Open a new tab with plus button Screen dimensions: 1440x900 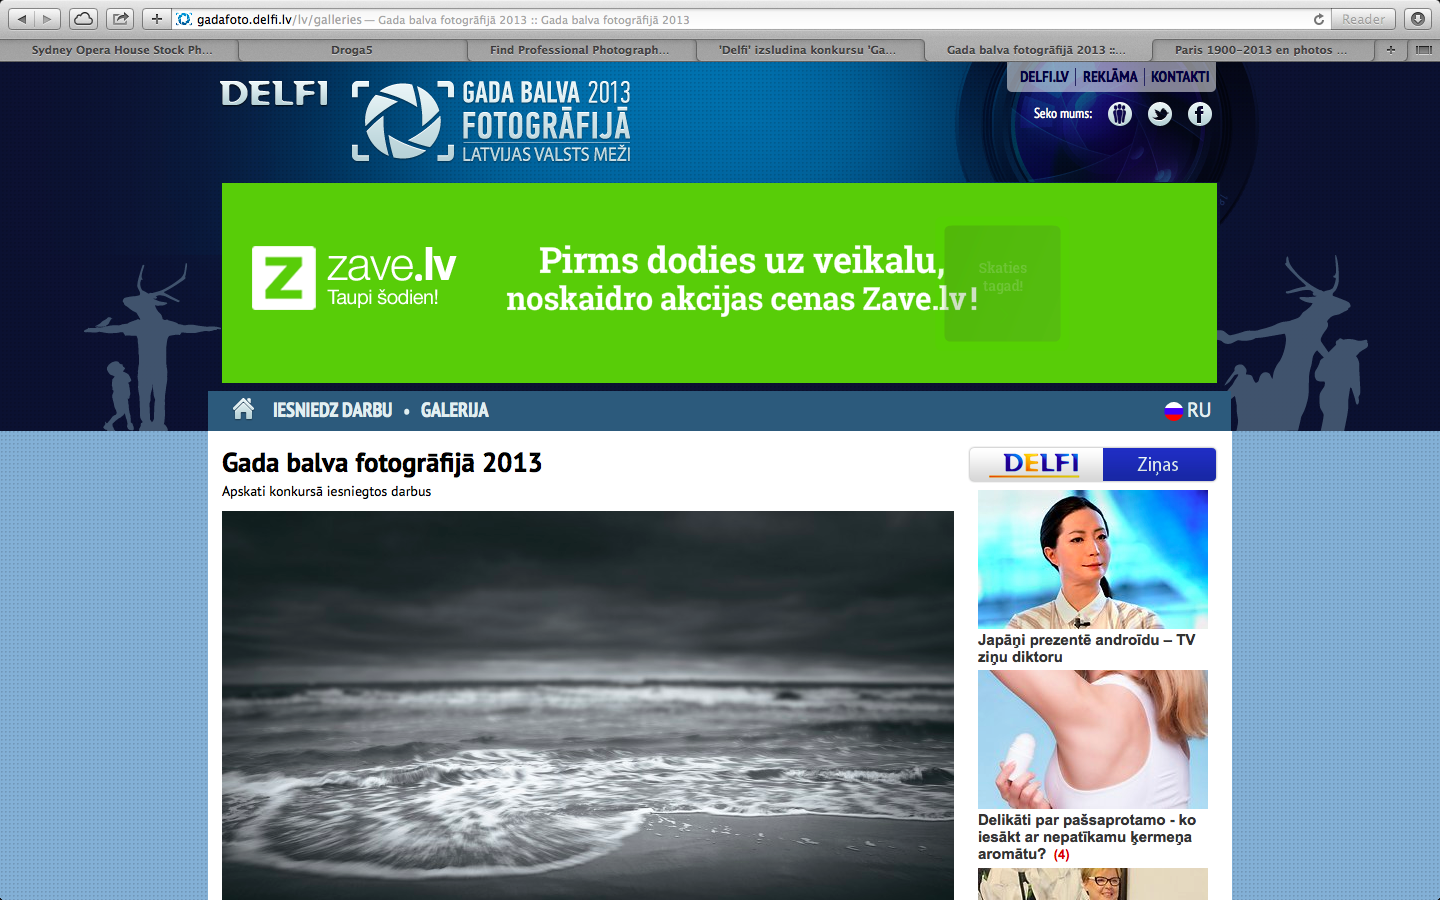pos(1391,49)
